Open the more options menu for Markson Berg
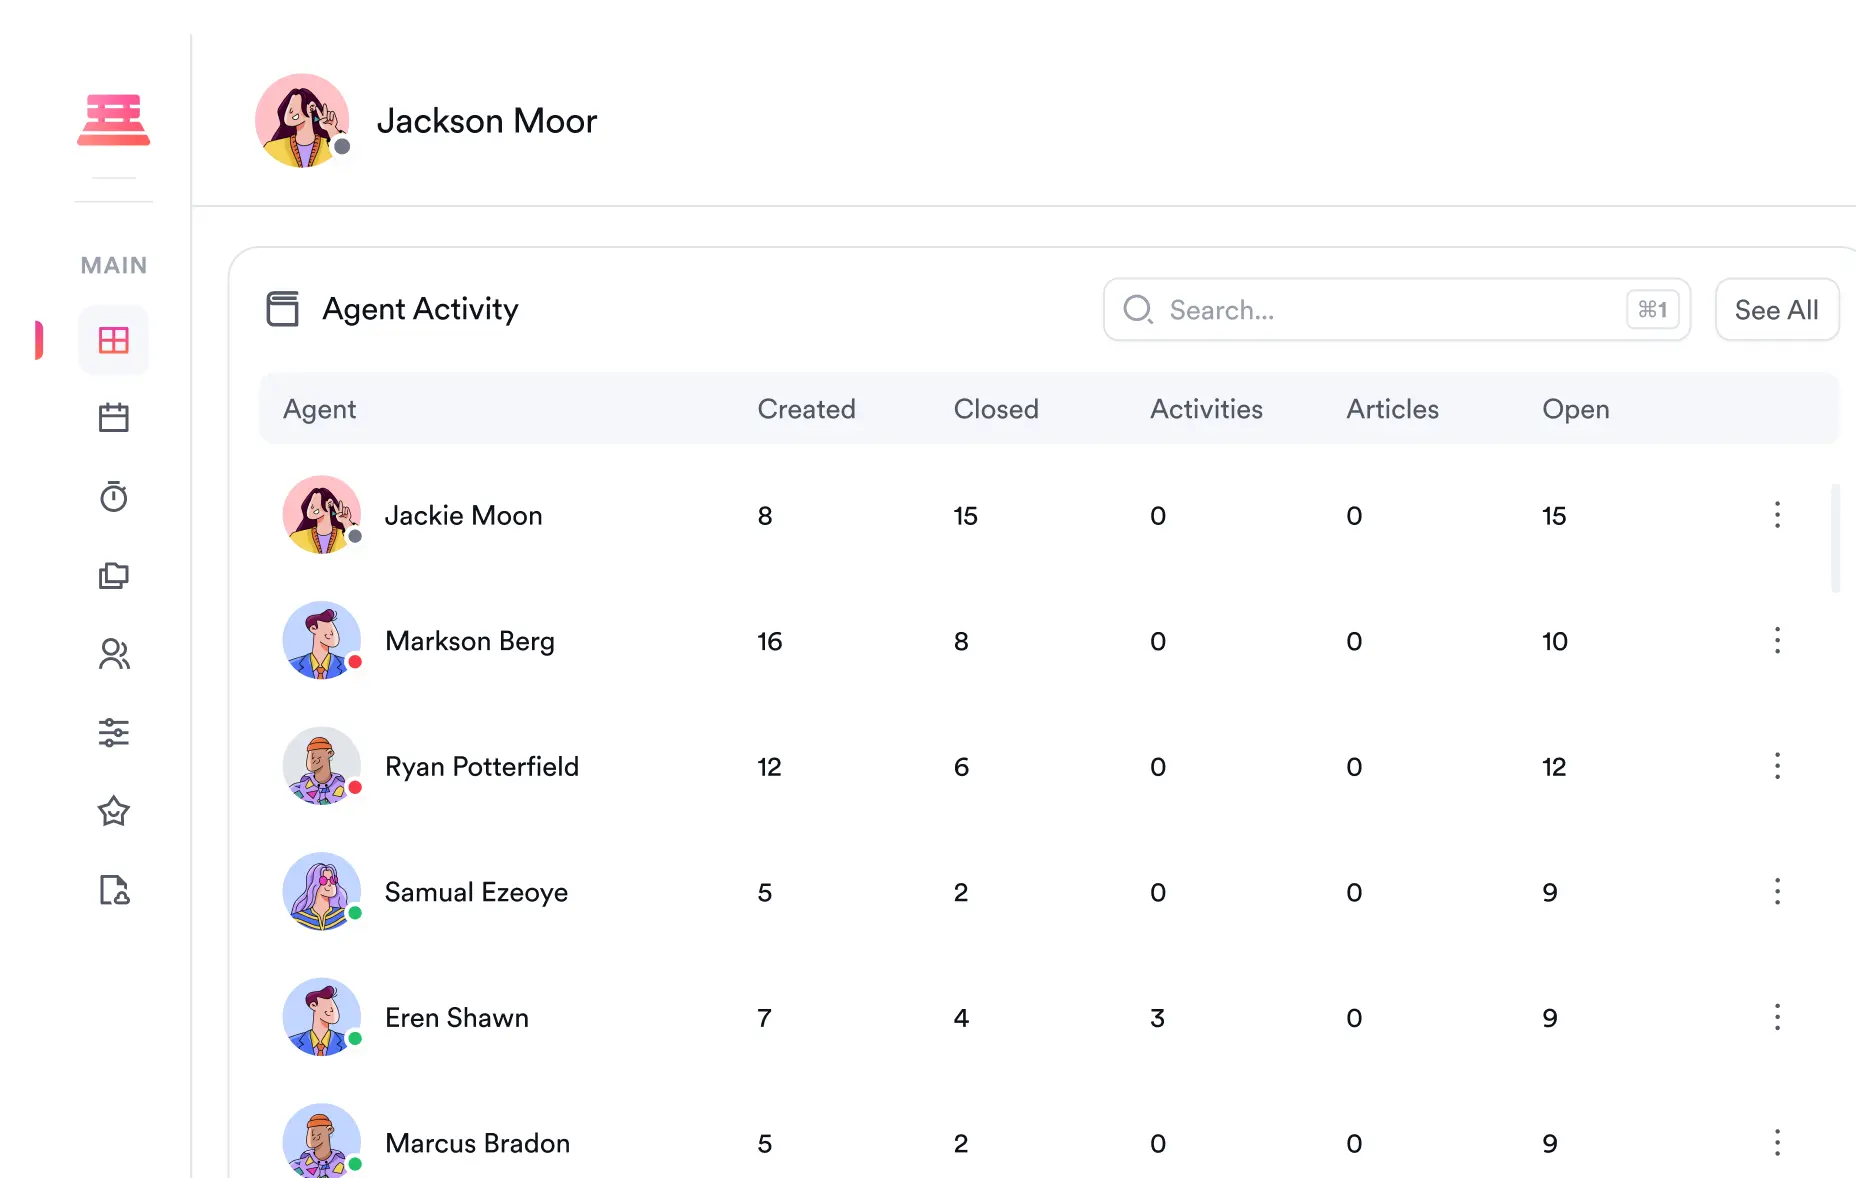 point(1777,640)
